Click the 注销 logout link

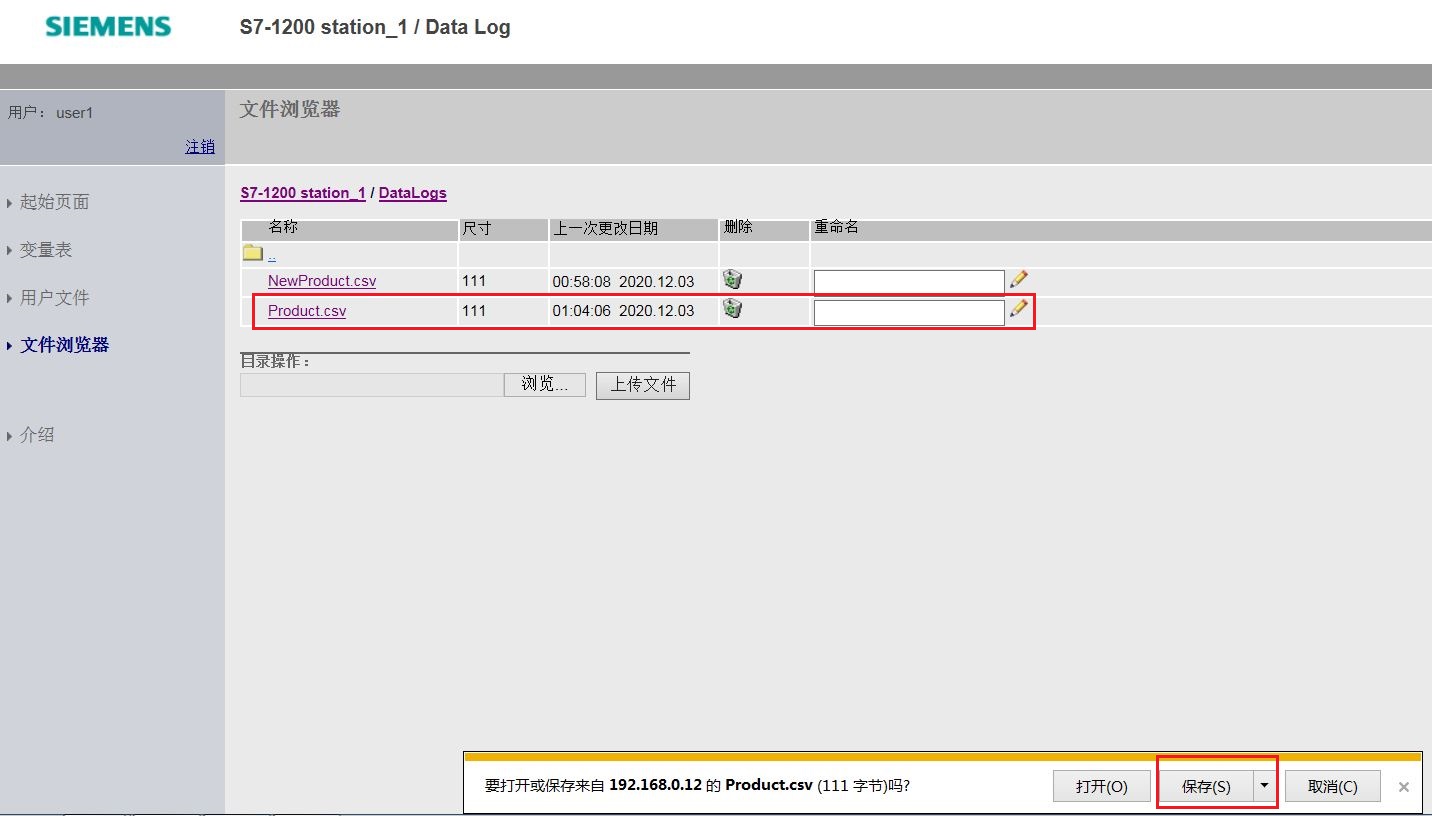[x=200, y=147]
